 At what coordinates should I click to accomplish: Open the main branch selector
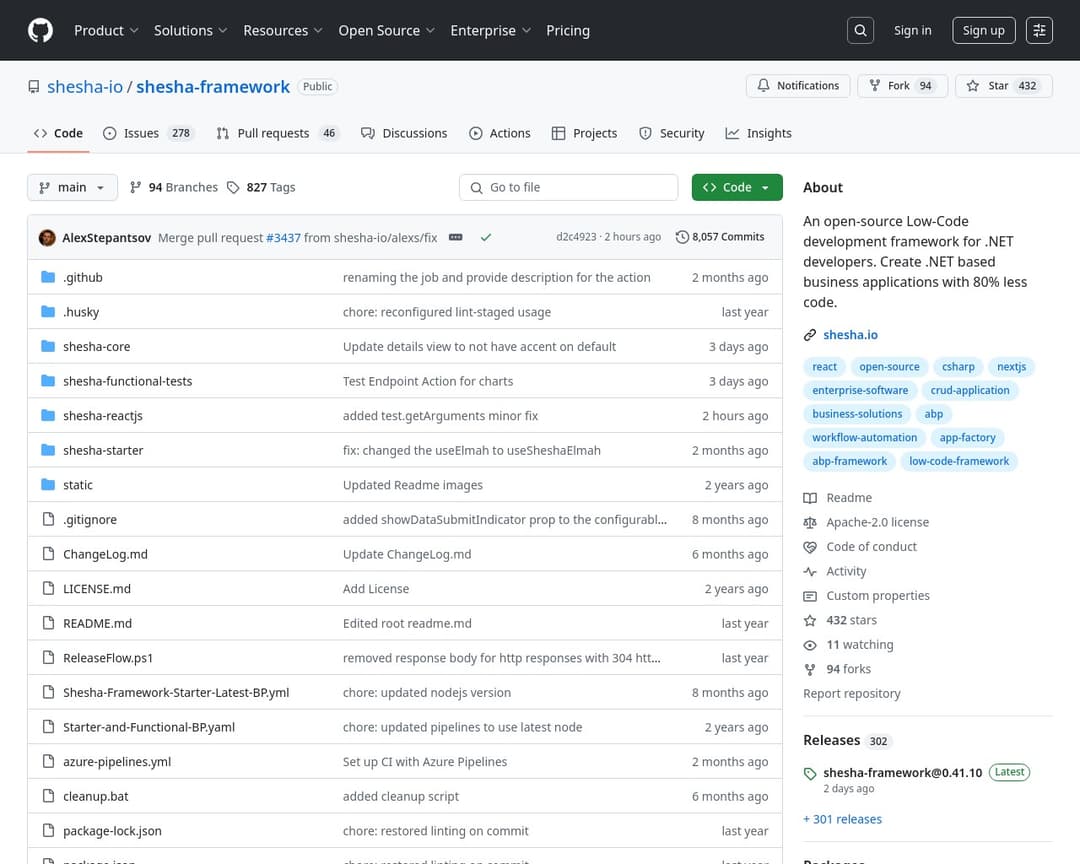pyautogui.click(x=72, y=187)
